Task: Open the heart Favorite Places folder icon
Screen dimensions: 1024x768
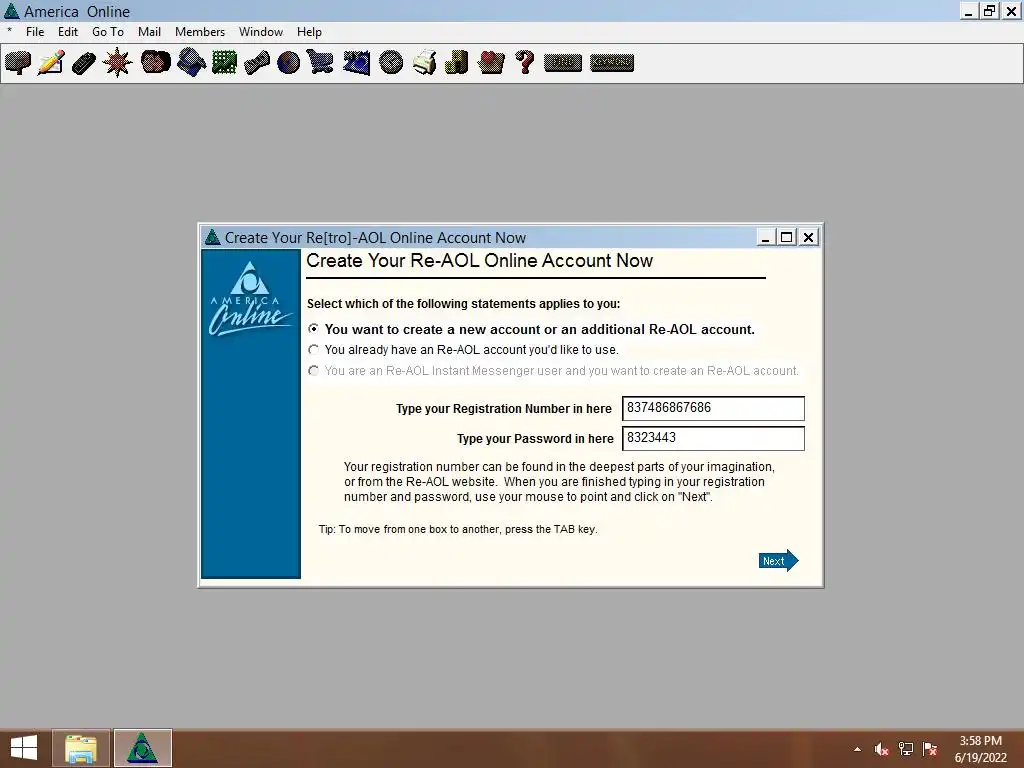Action: coord(491,63)
